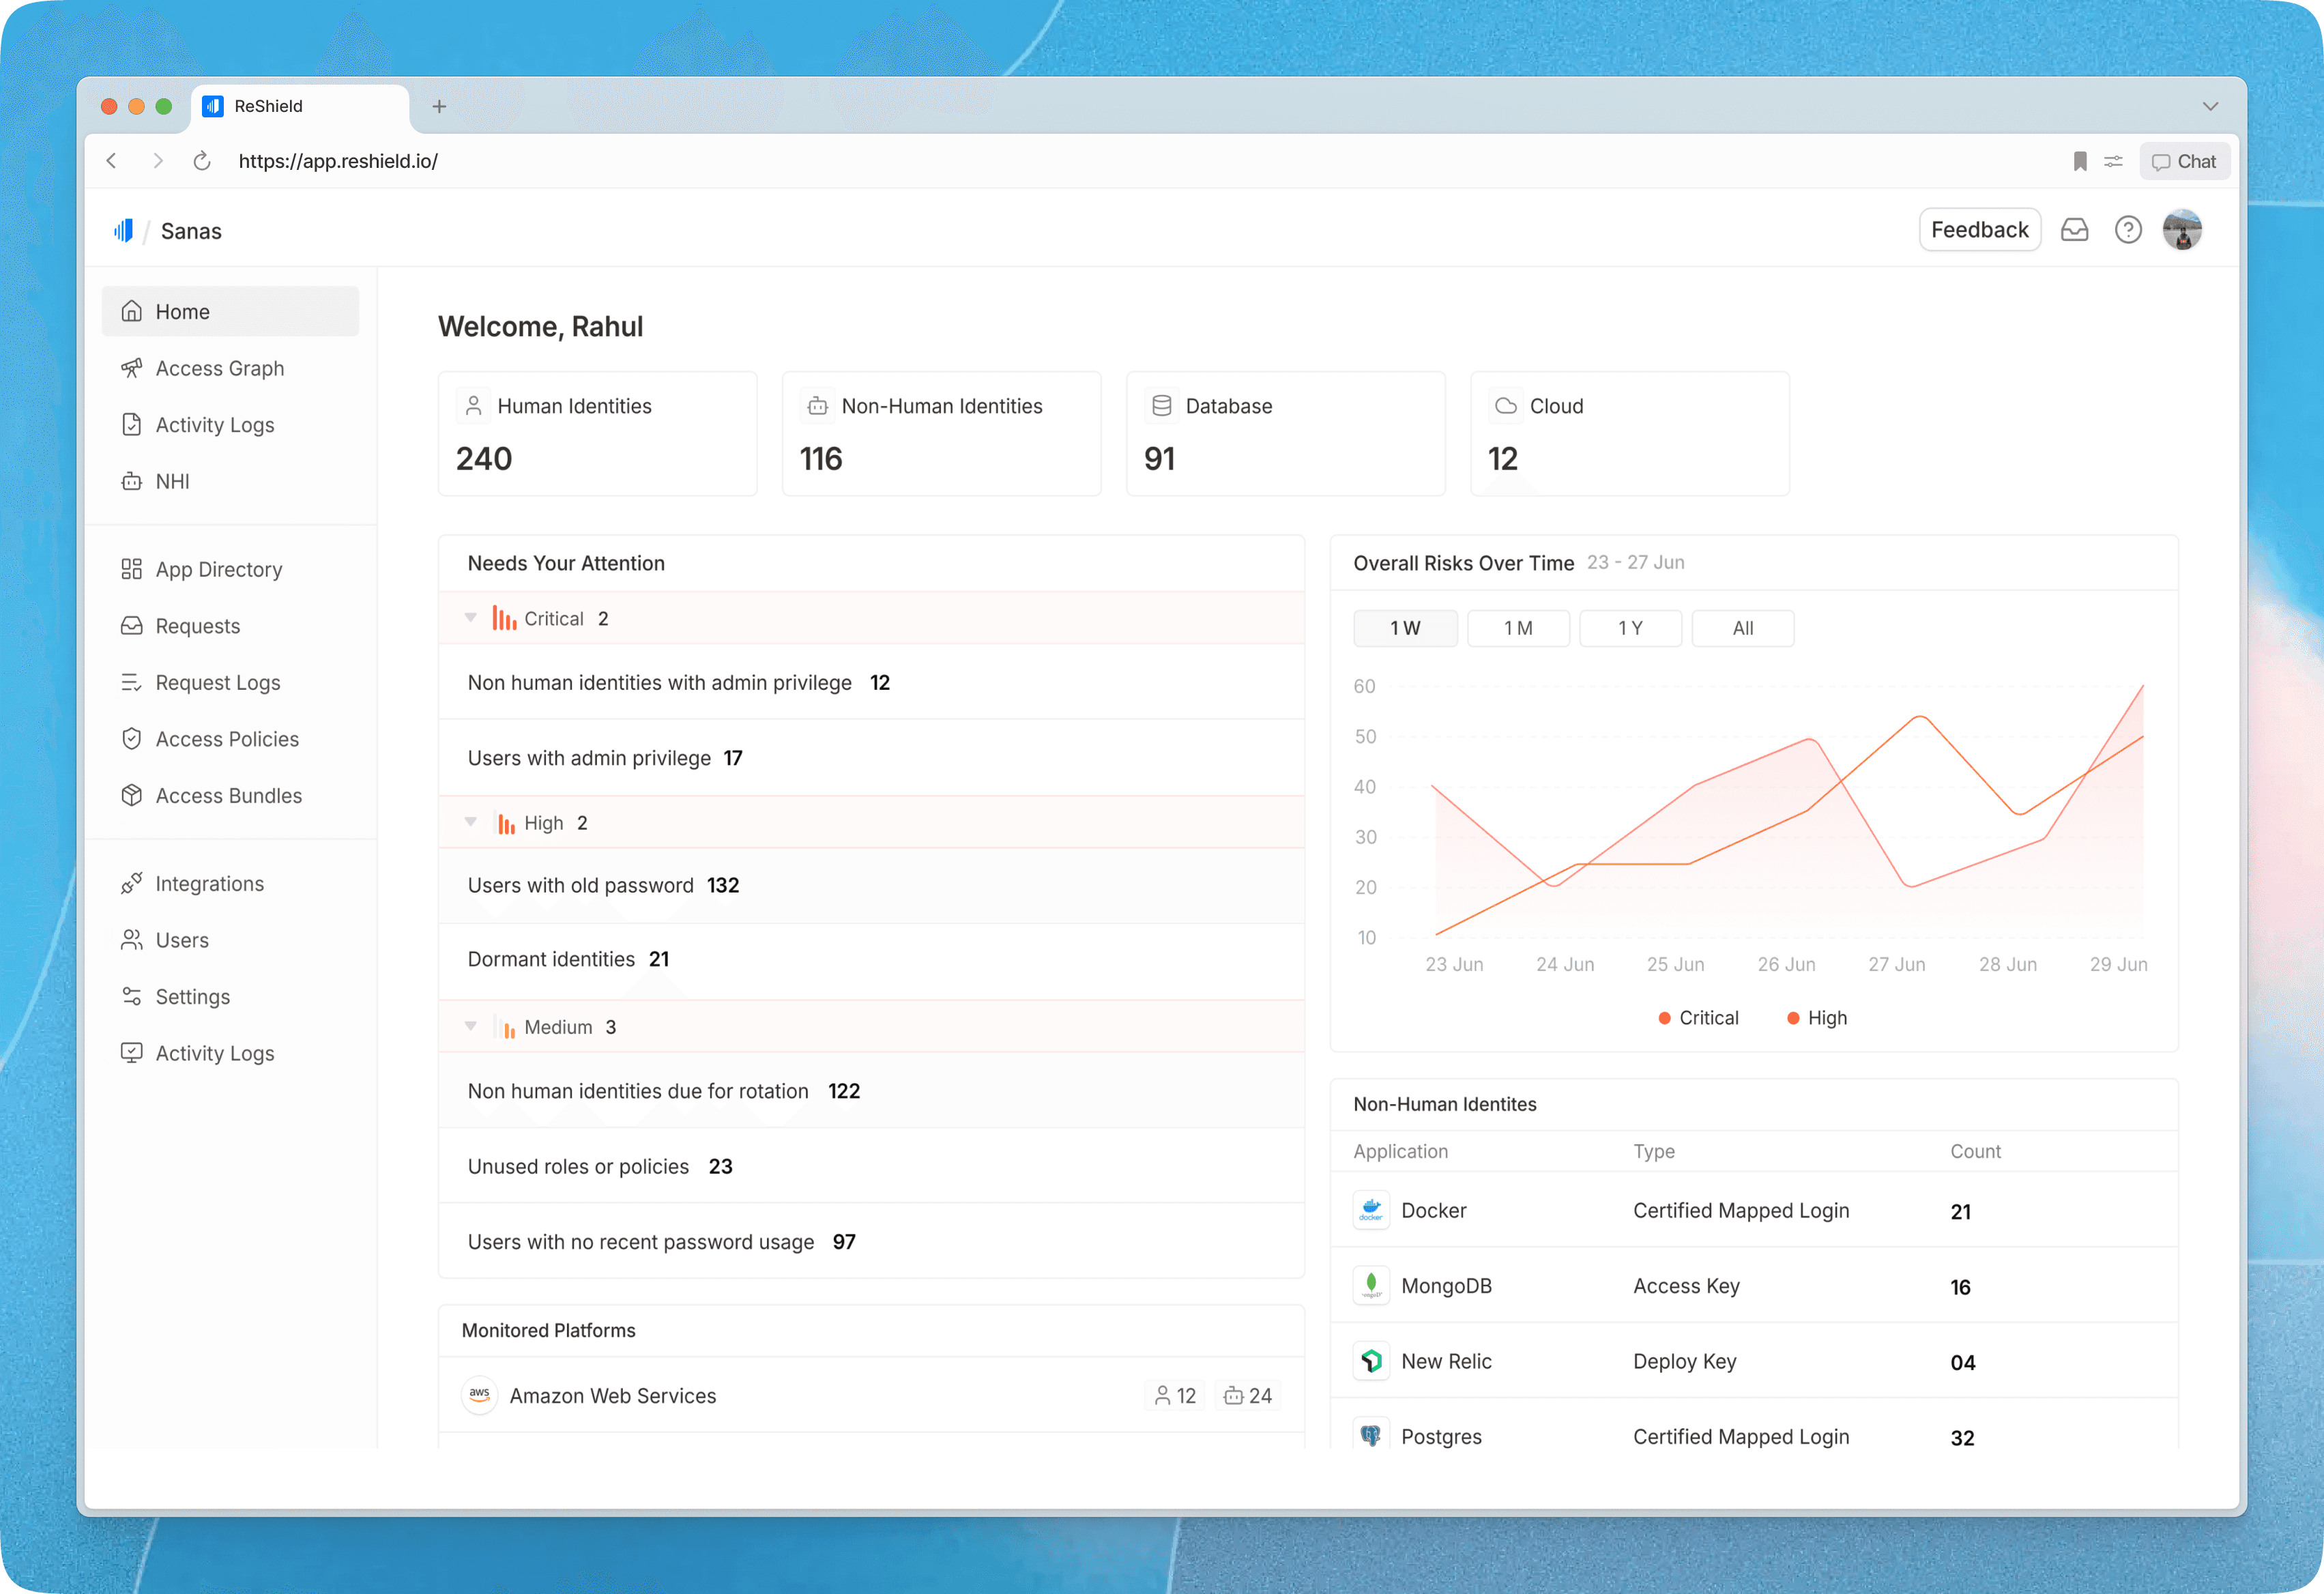Screen dimensions: 2324x1594
Task: Collapse the High attention group
Action: tap(471, 822)
